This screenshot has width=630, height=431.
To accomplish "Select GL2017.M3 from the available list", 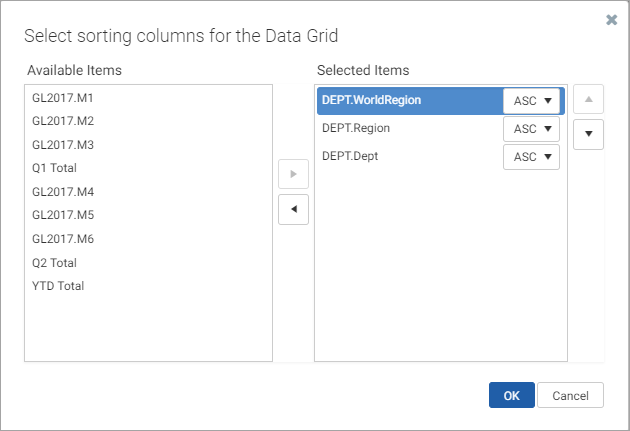I will click(148, 145).
